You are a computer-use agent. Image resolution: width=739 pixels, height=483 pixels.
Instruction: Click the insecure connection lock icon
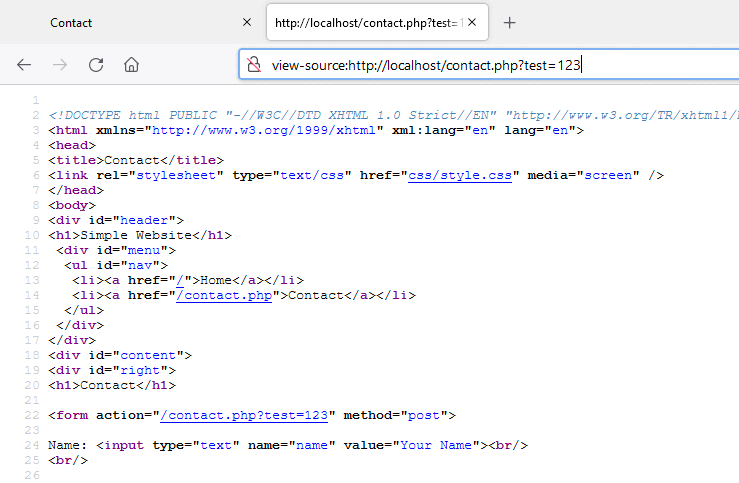click(254, 65)
